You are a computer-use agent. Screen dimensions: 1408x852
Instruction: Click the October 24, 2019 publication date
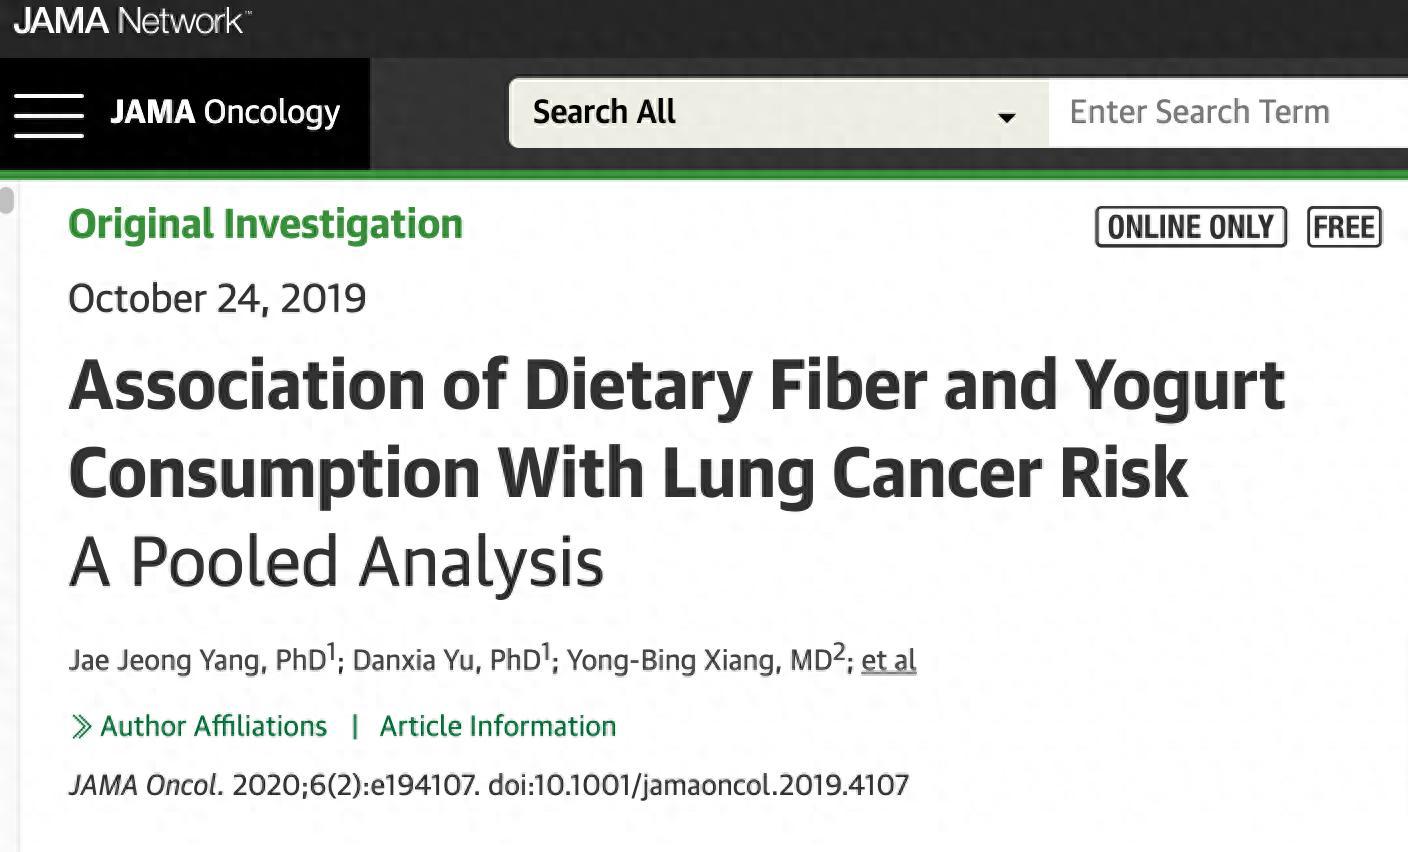(x=217, y=298)
